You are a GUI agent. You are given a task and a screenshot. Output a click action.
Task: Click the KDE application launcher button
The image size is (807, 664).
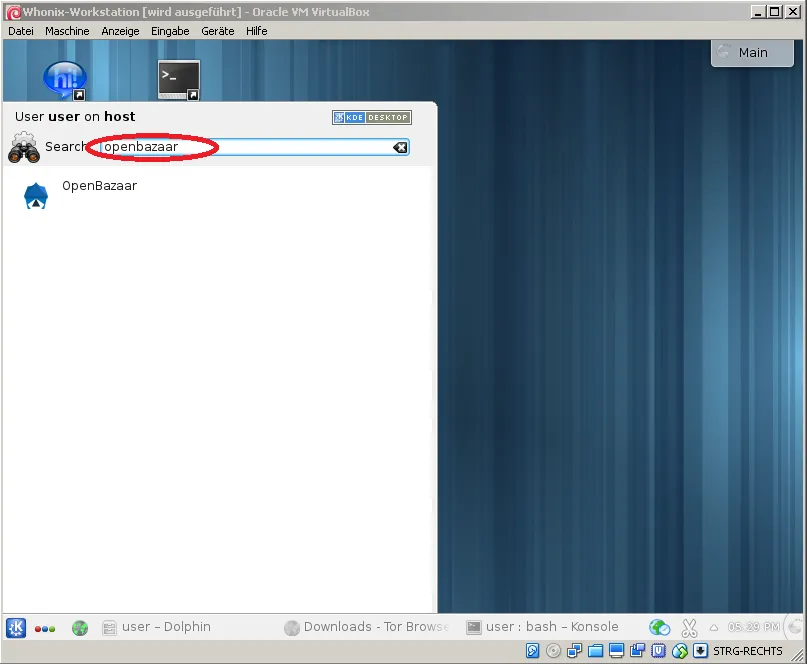[16, 627]
